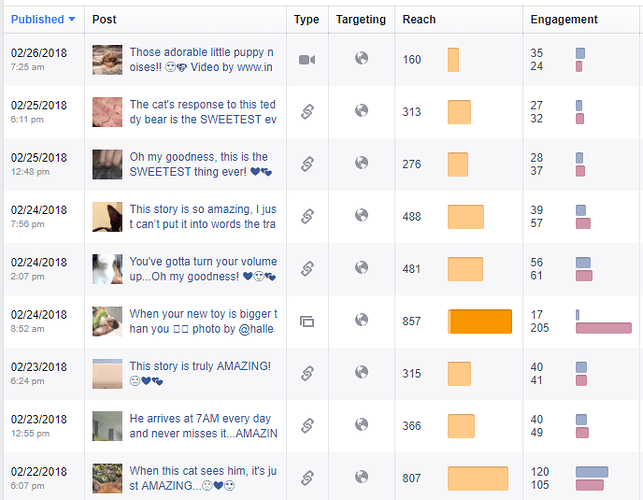The height and width of the screenshot is (500, 643).
Task: Click the dark orange reach bar for 857
Action: pyautogui.click(x=480, y=321)
